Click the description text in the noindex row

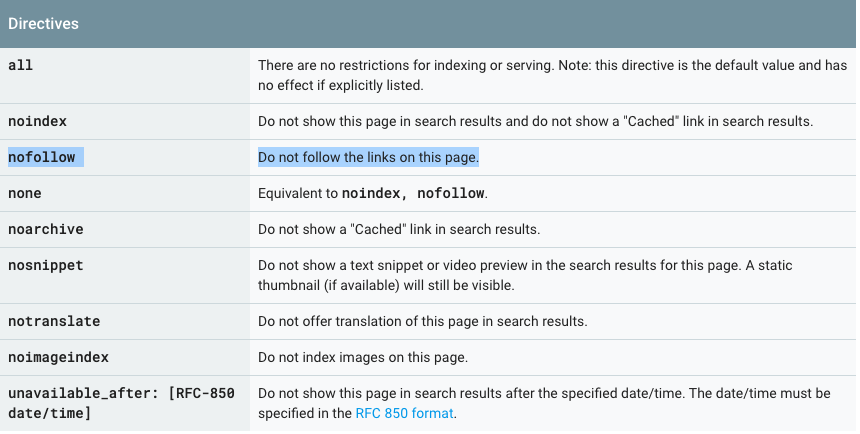point(535,121)
